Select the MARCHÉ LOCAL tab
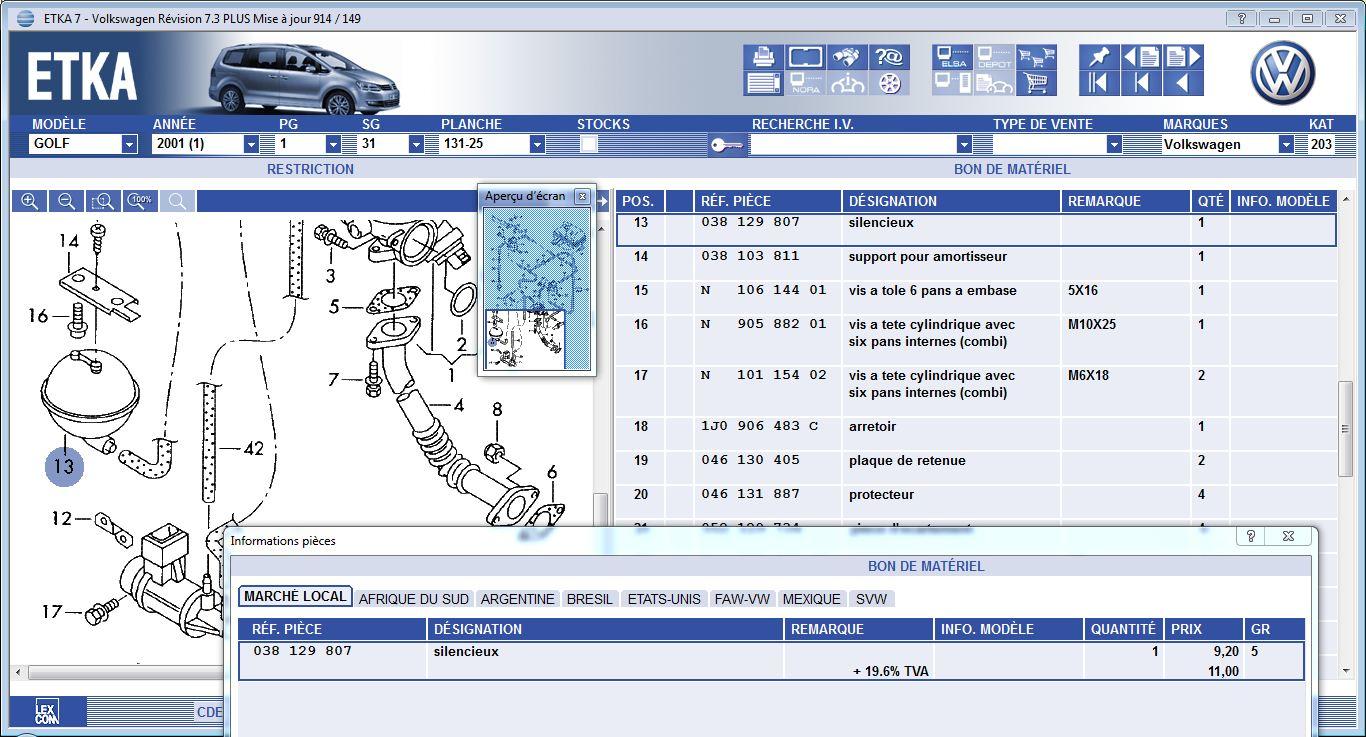 click(x=295, y=597)
